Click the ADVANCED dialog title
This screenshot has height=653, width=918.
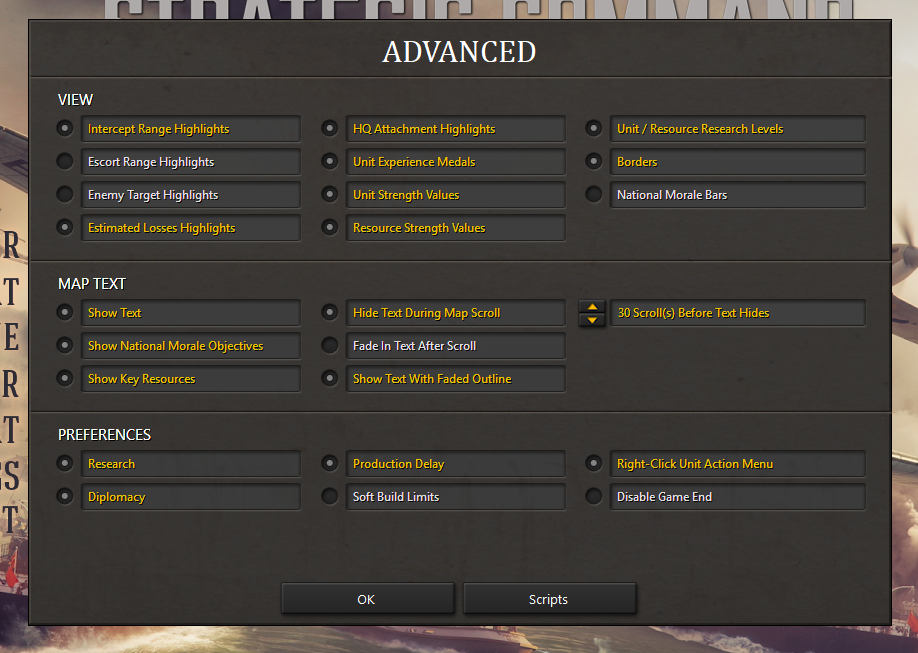coord(460,52)
